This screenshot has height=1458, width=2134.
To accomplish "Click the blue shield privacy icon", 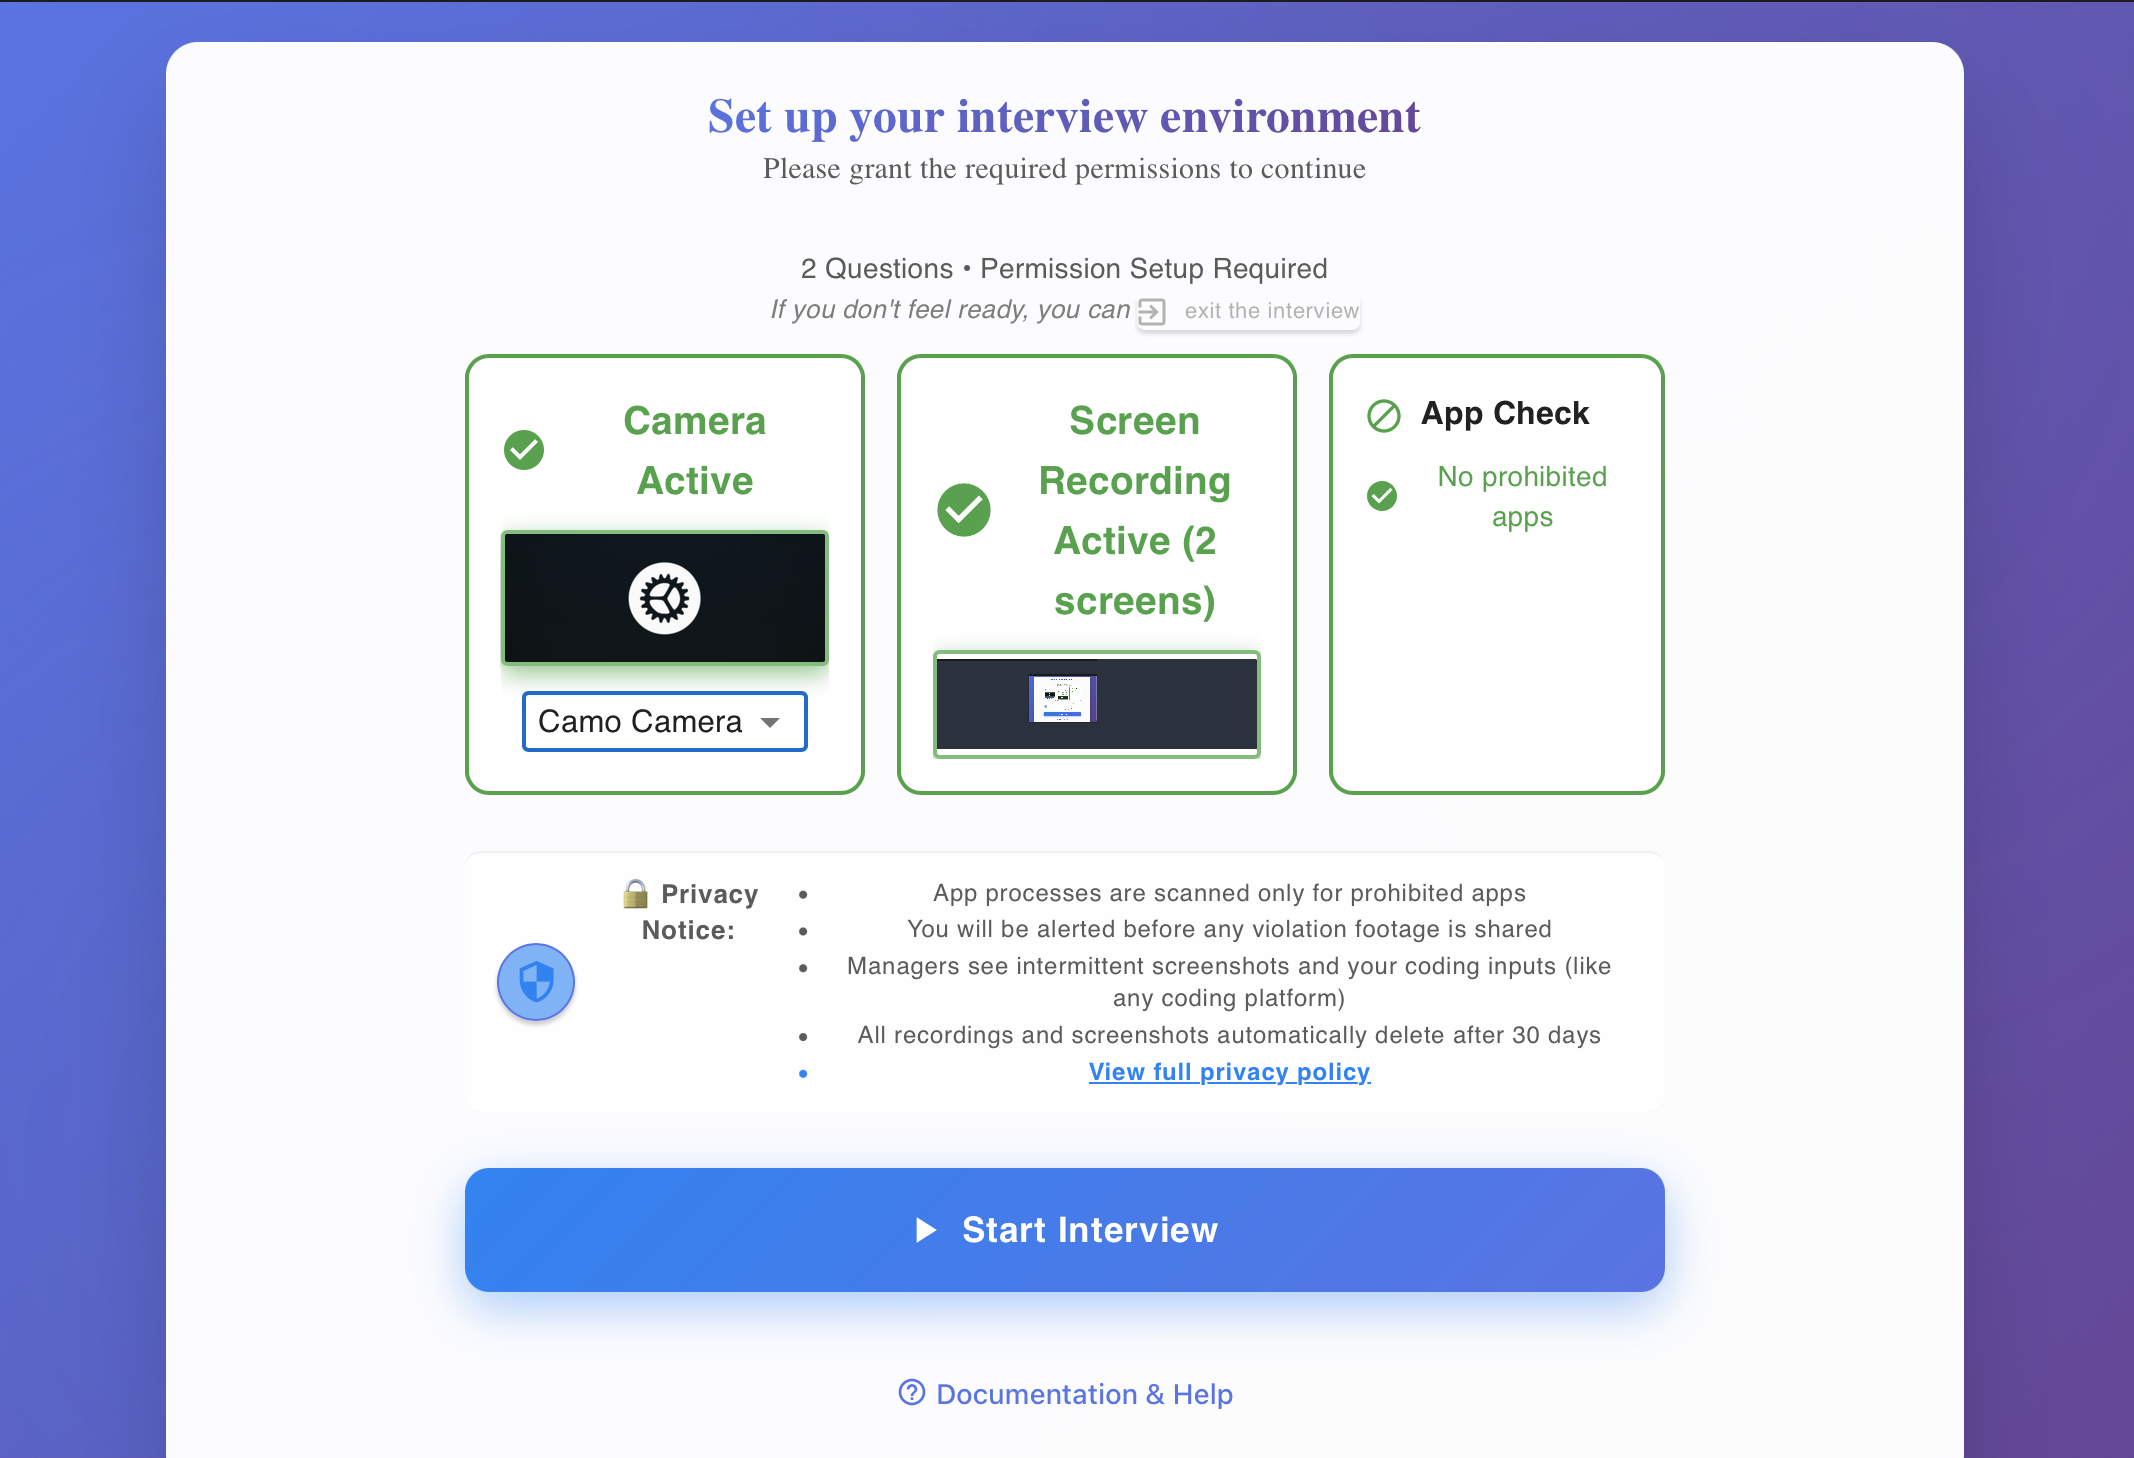I will [535, 982].
